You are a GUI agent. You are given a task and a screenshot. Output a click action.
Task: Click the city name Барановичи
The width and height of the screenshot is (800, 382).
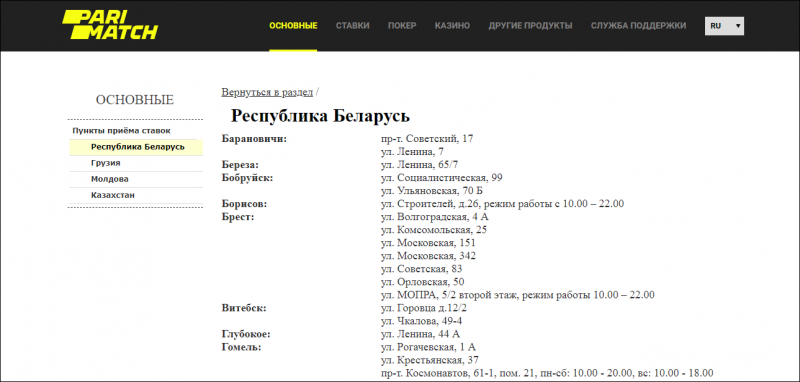(255, 138)
